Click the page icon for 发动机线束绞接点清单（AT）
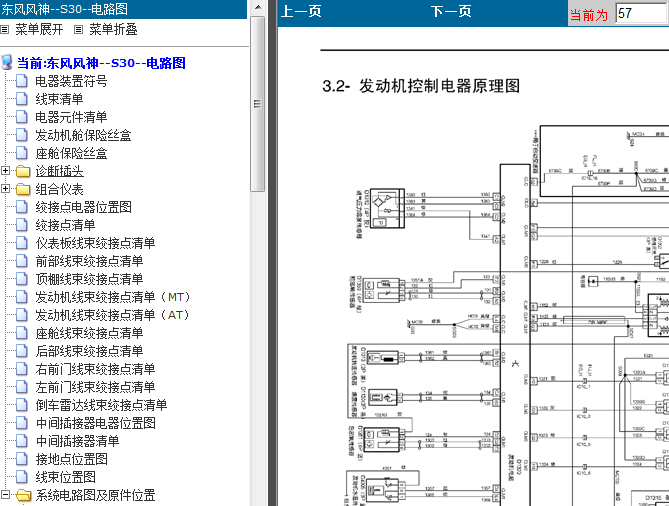Viewport: 669px width, 506px height. coord(22,315)
